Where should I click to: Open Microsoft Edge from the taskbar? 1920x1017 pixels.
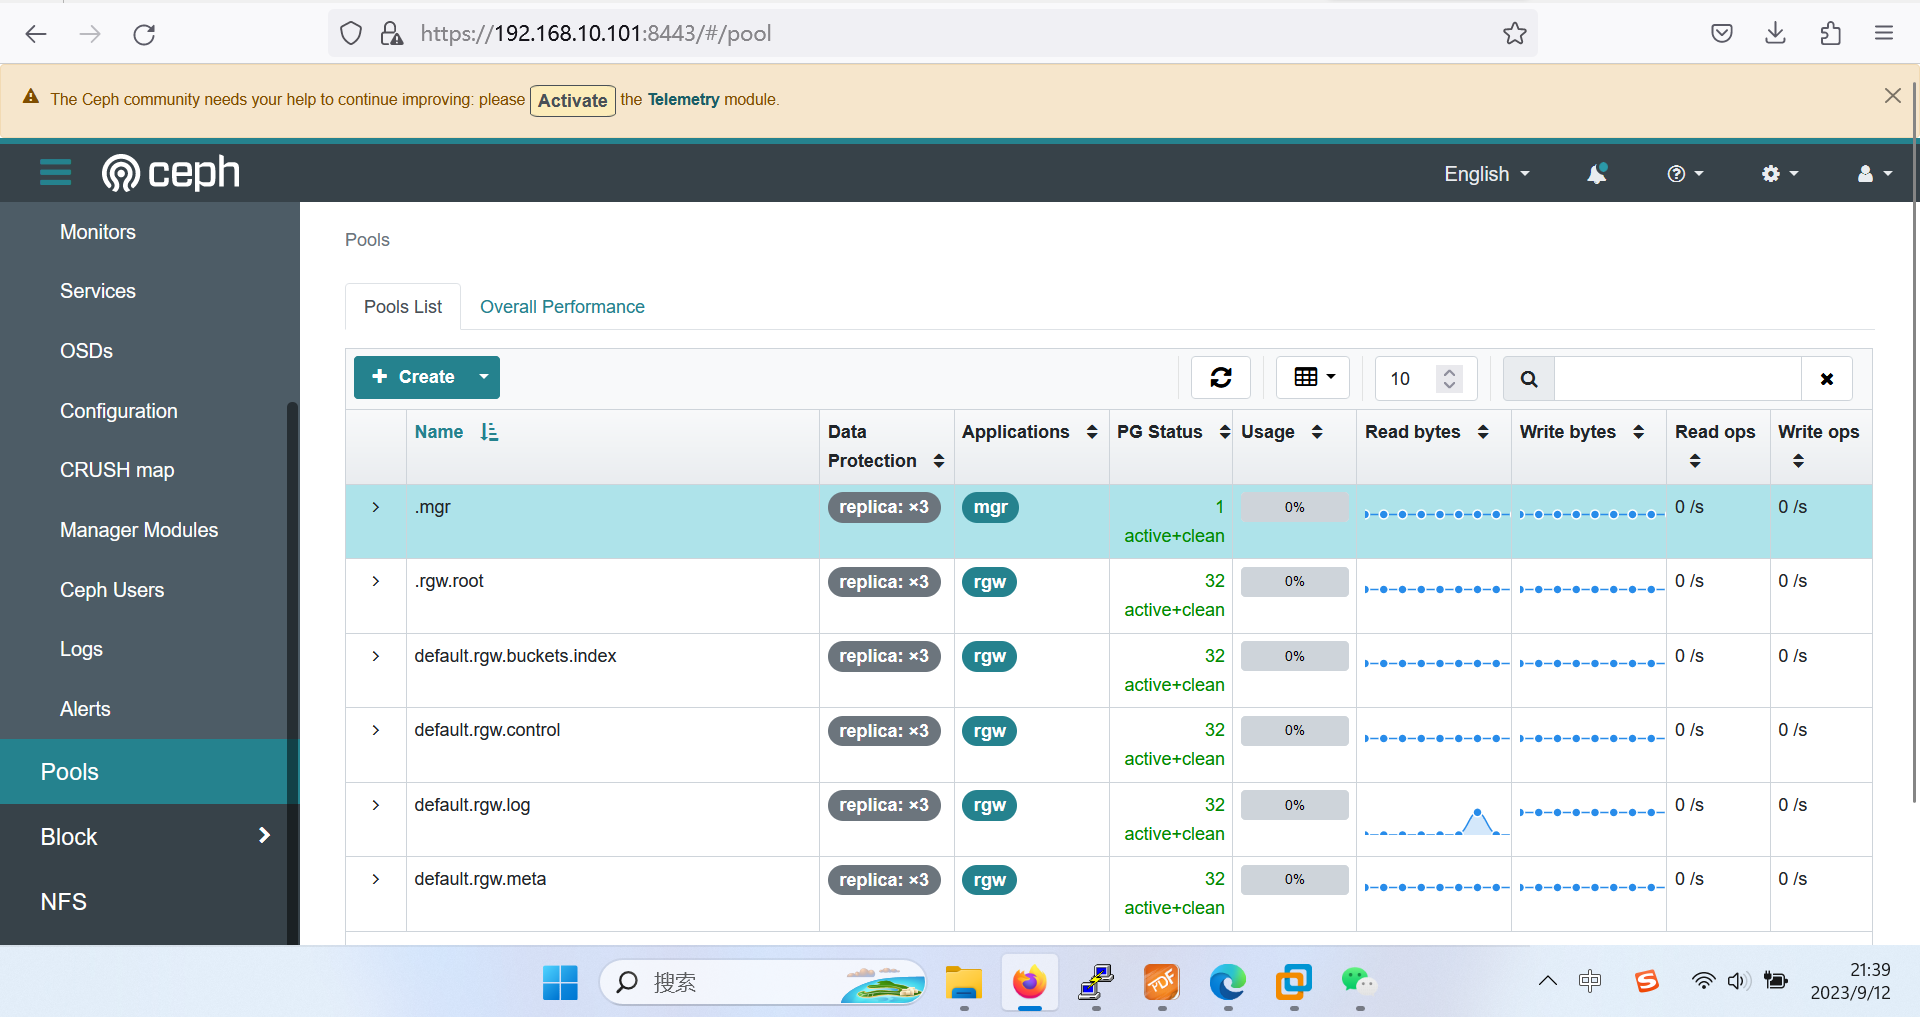coord(1227,983)
